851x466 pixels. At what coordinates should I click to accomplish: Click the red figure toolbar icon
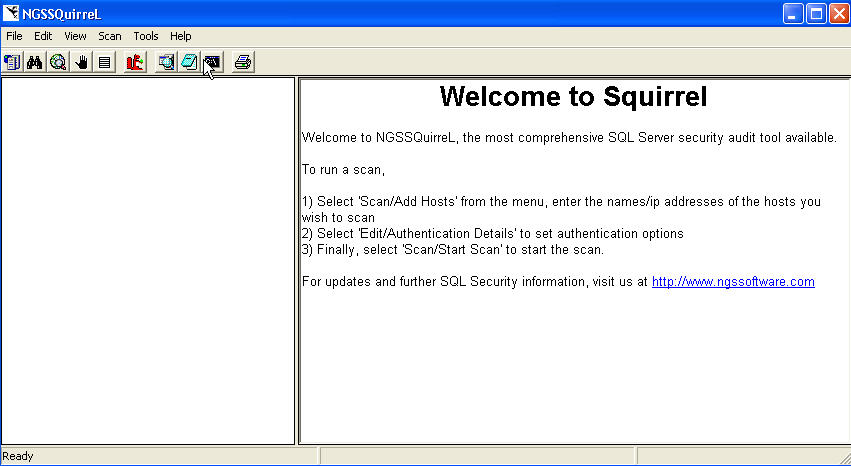135,62
